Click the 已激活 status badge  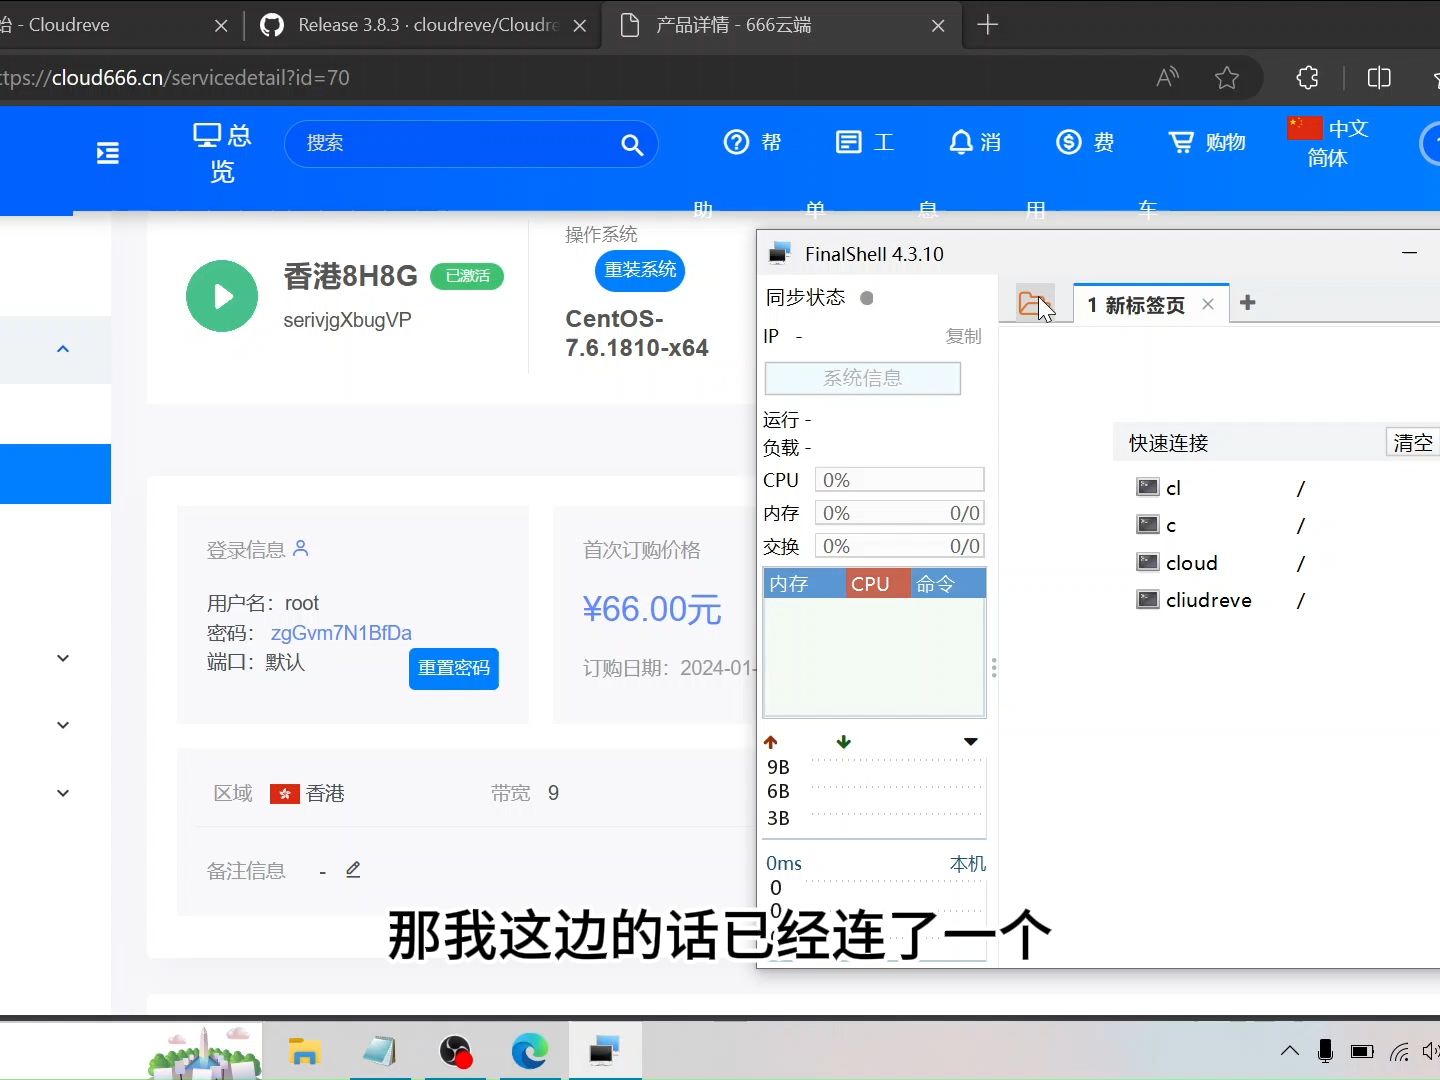(x=467, y=276)
